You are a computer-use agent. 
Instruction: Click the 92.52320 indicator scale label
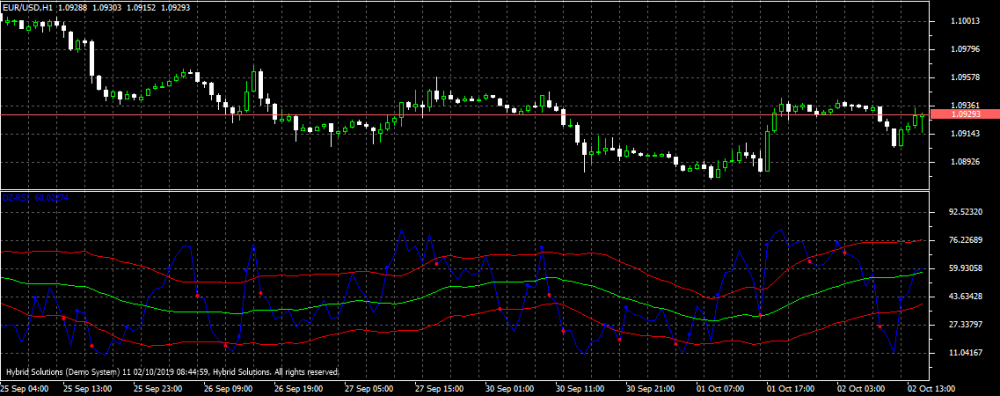coord(966,212)
